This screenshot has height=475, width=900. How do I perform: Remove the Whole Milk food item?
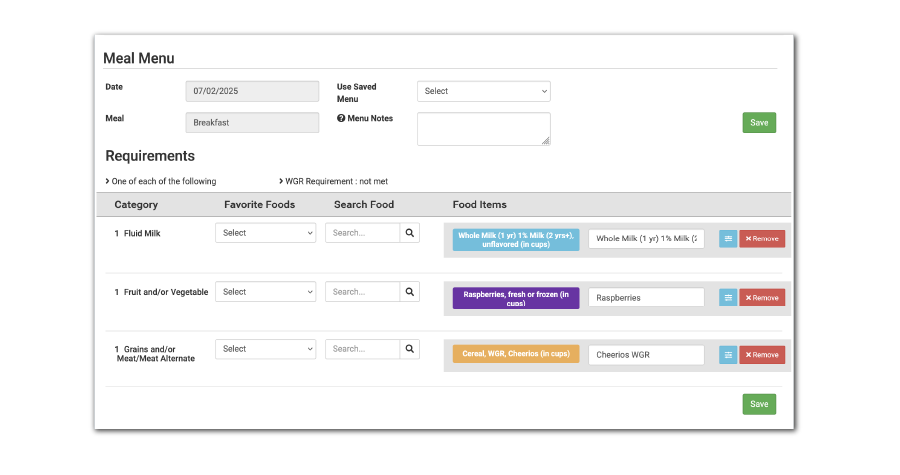[762, 239]
